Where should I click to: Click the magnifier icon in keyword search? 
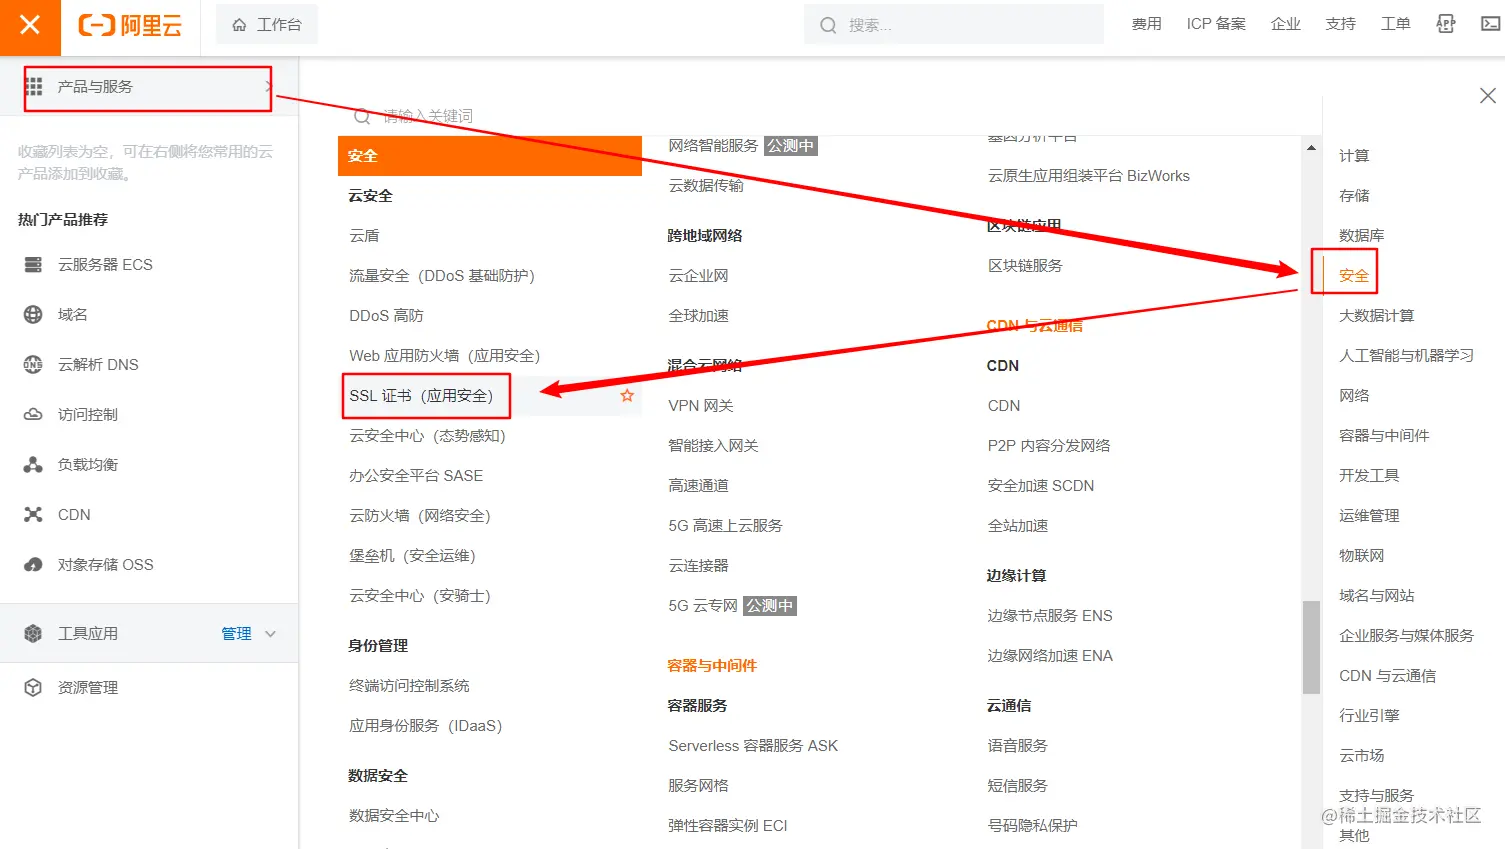point(362,116)
